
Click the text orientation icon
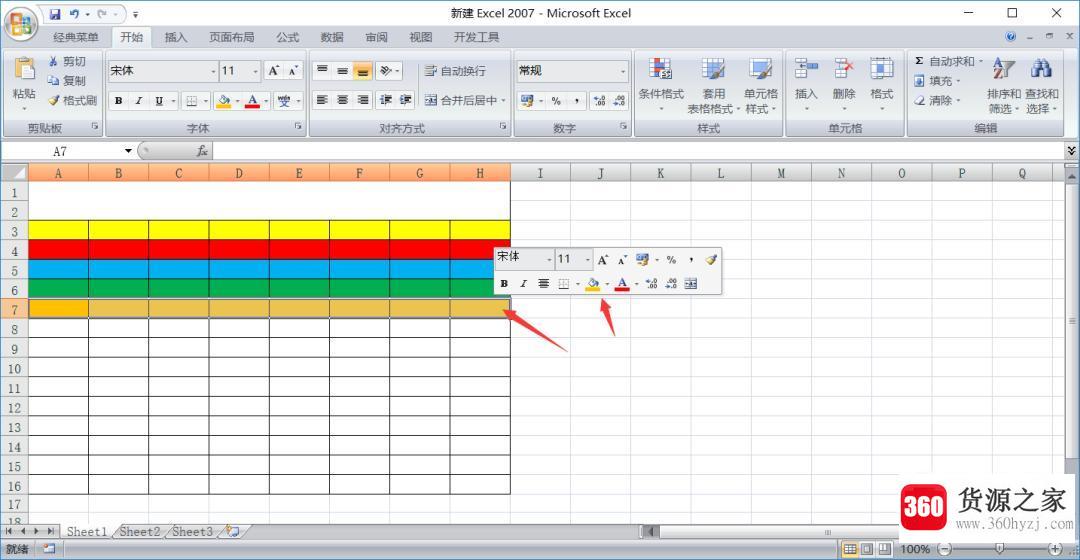click(x=386, y=71)
